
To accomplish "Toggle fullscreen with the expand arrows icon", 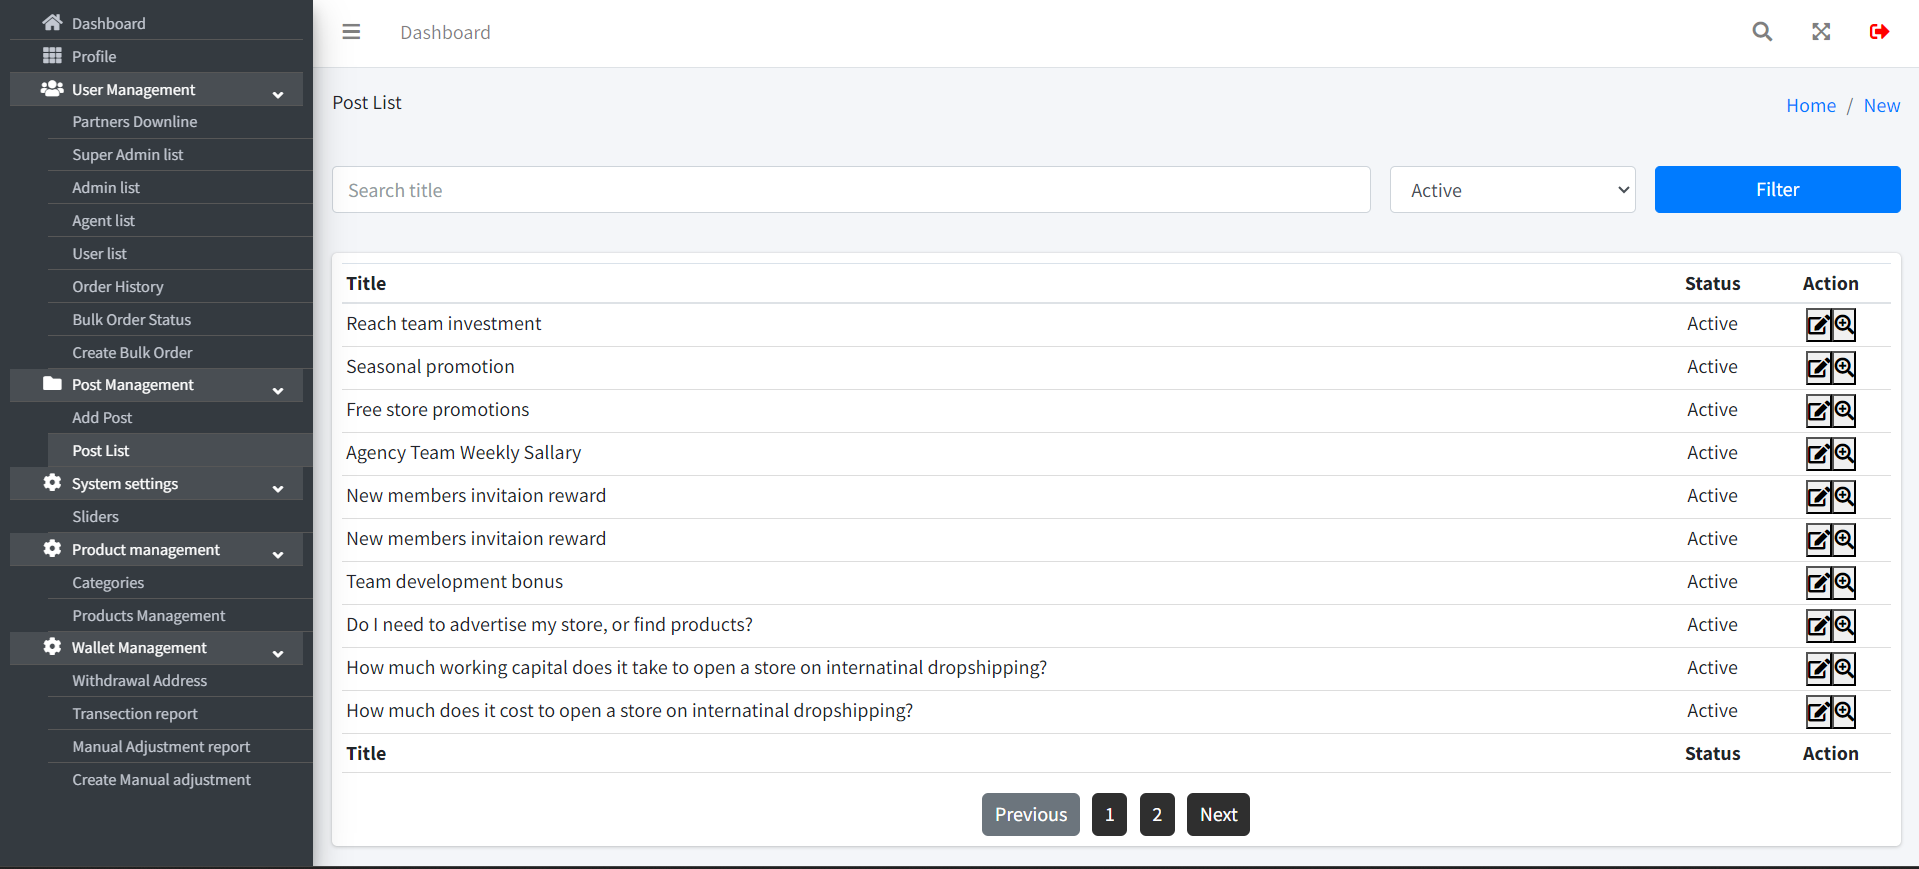I will (x=1821, y=32).
